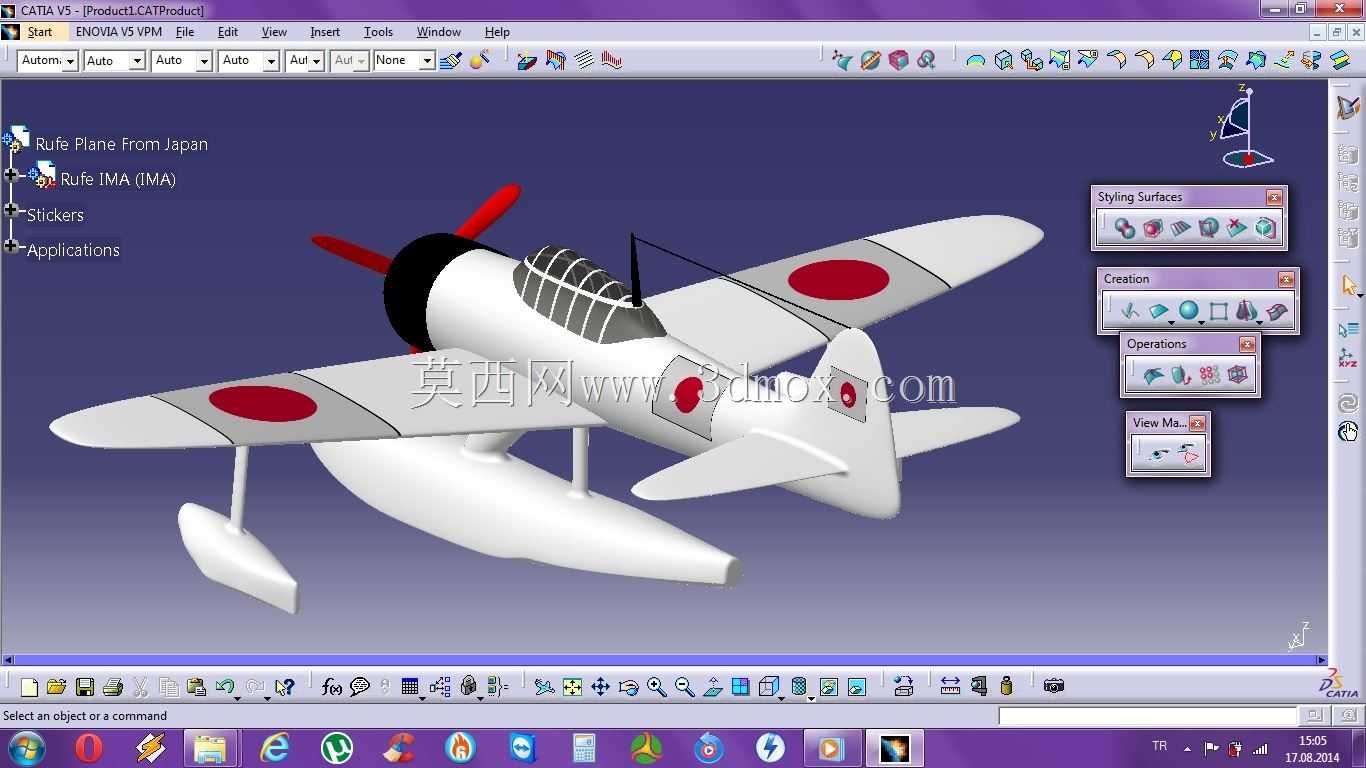Click the red dot pattern icon in Operations
Viewport: 1366px width, 768px height.
click(1210, 376)
